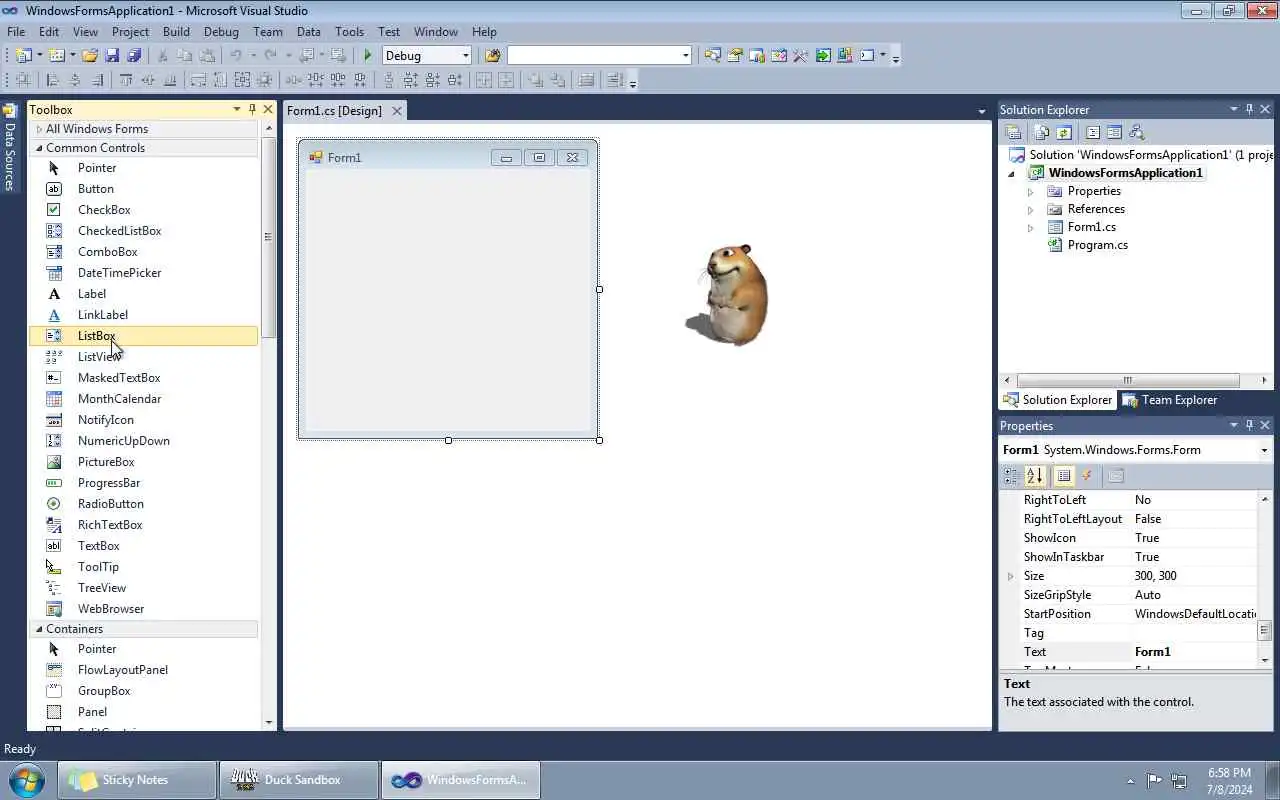Screen dimensions: 1280x800
Task: Open the Tools menu
Action: pyautogui.click(x=349, y=31)
